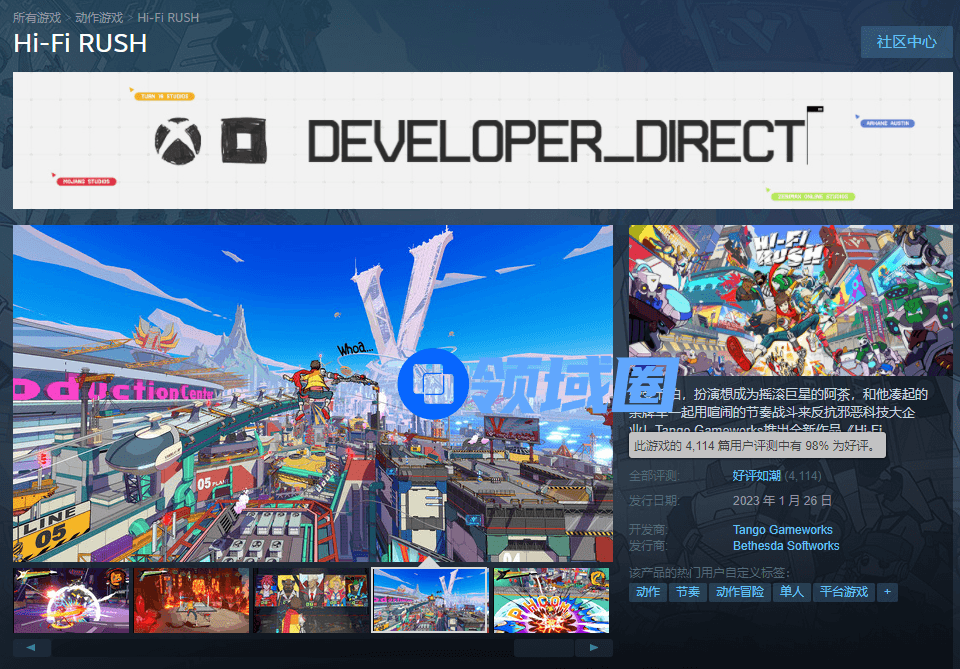Click the plus button to add a tag
Viewport: 960px width, 669px height.
886,592
